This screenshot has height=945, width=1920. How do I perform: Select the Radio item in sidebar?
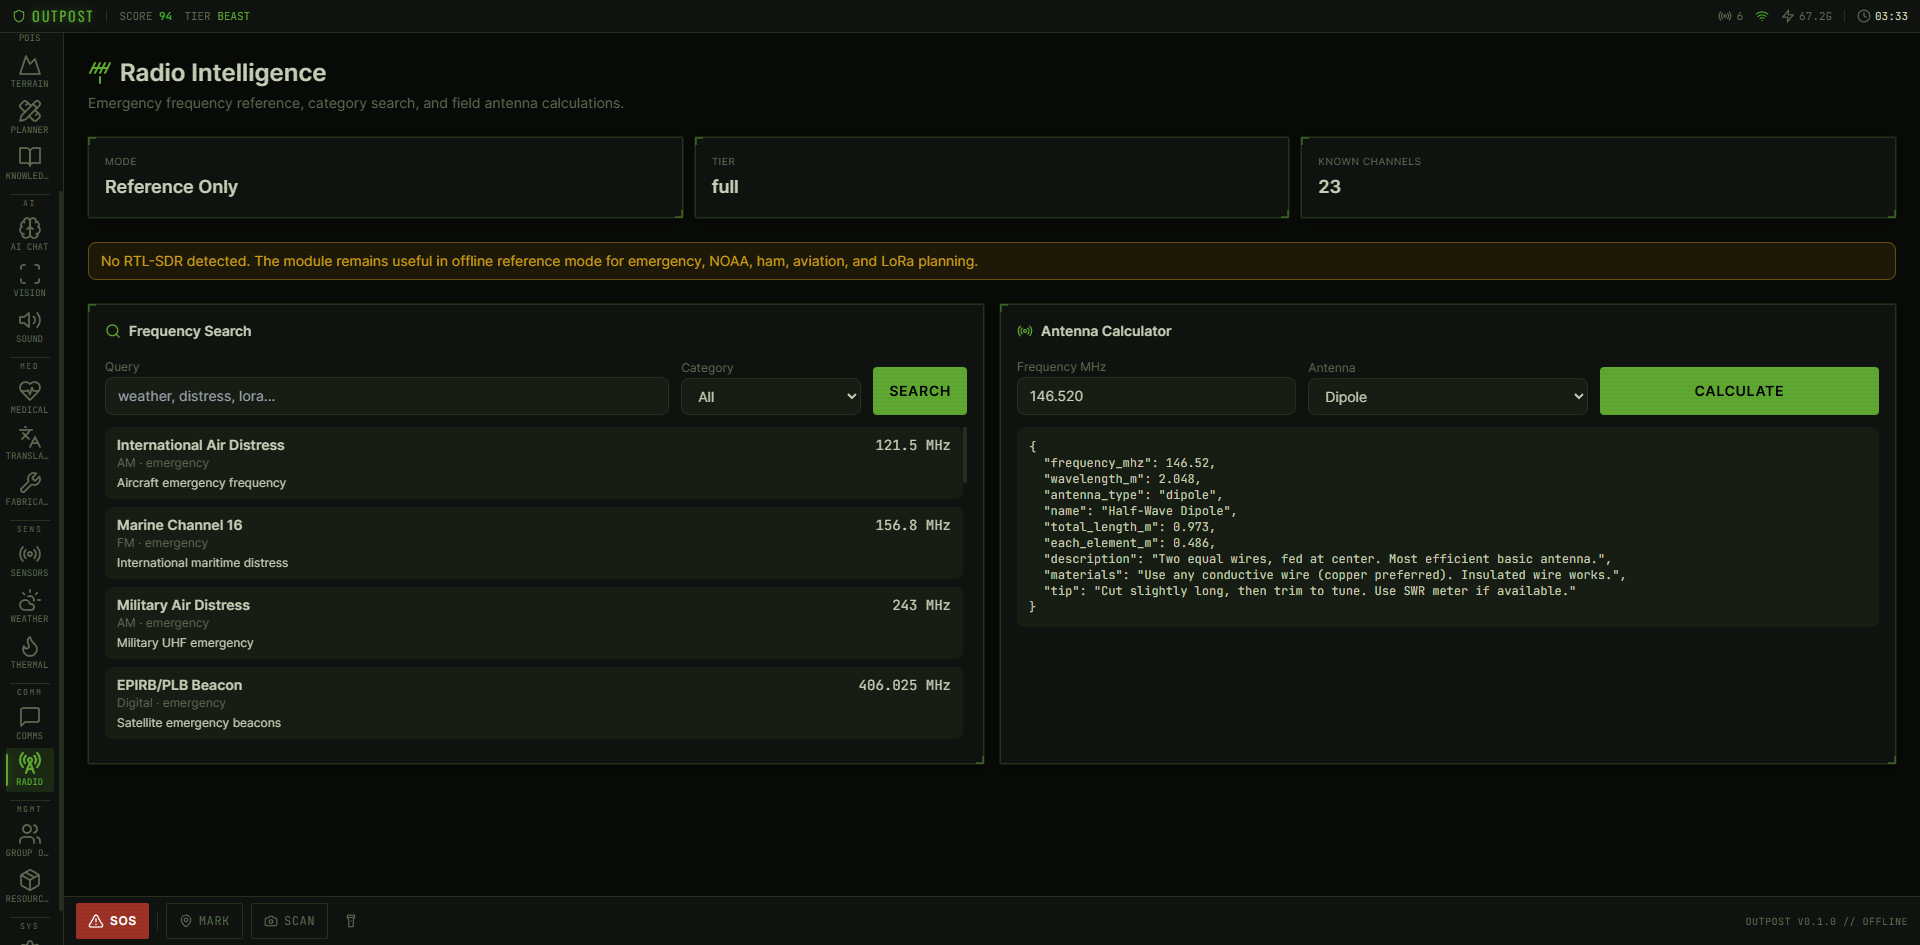click(30, 769)
